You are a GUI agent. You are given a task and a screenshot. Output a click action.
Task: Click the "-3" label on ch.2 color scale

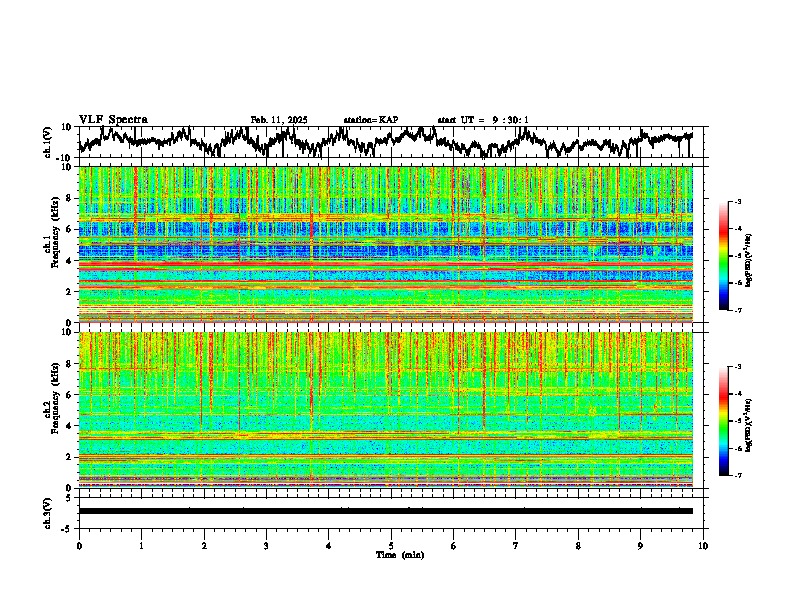pos(738,367)
